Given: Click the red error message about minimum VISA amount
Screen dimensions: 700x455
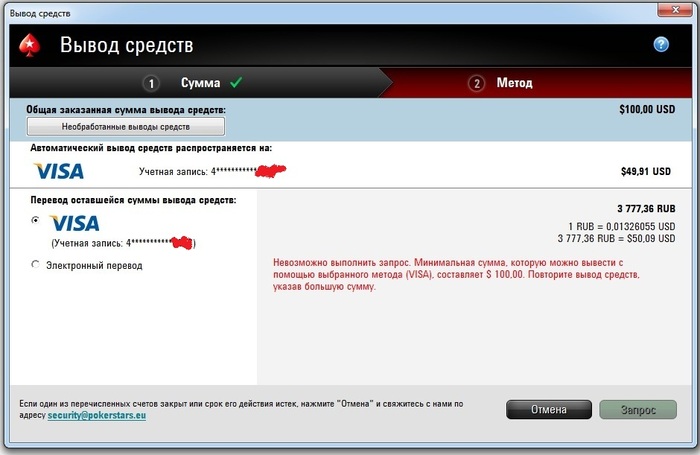Looking at the screenshot, I should 456,274.
